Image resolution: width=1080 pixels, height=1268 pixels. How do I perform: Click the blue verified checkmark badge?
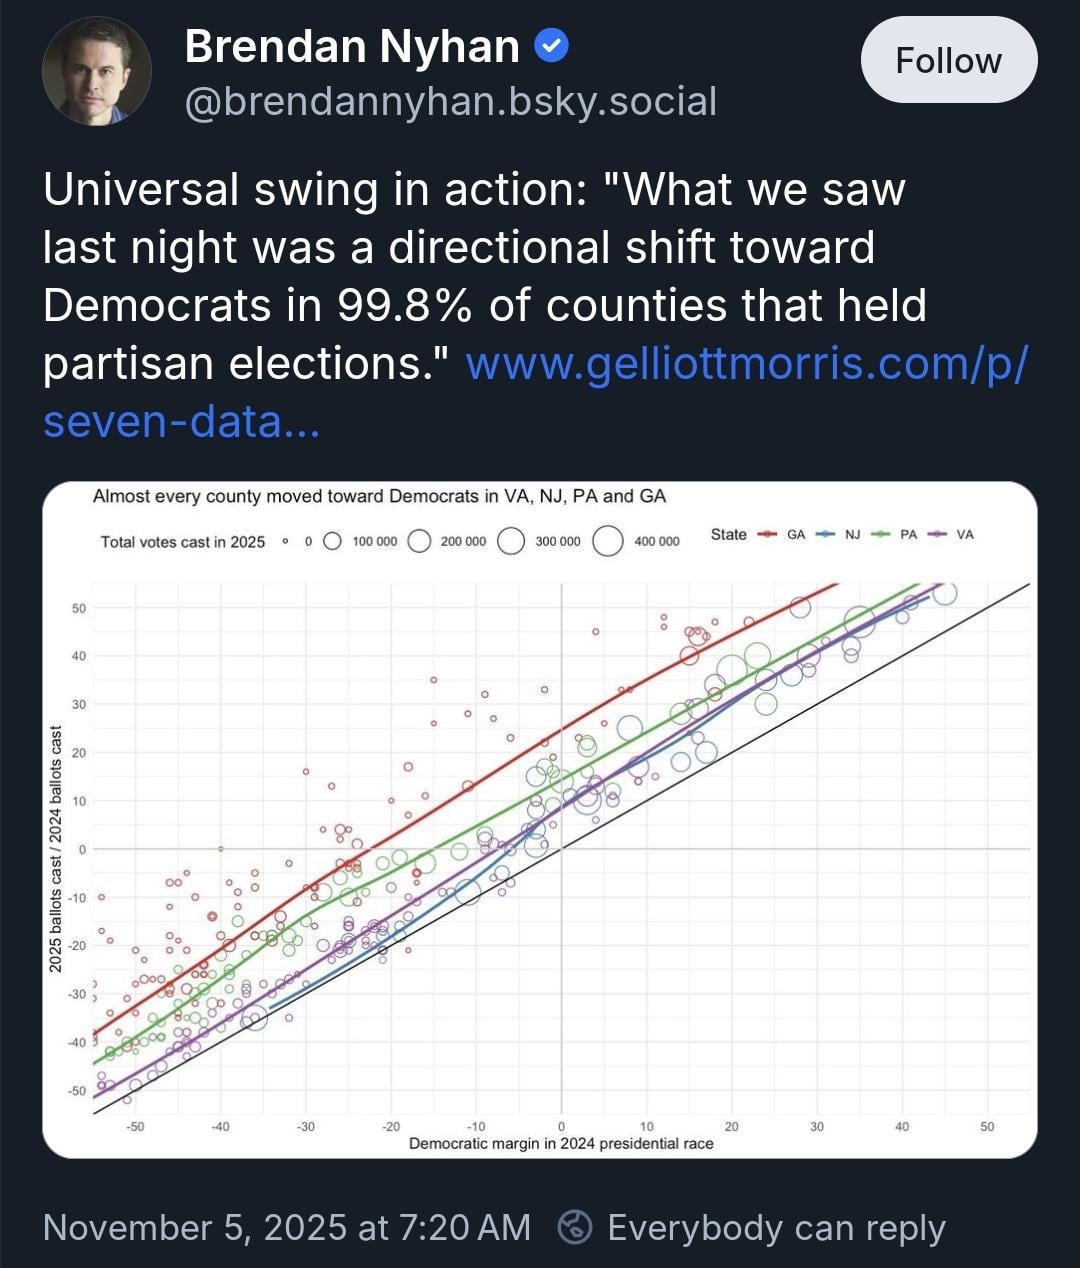pyautogui.click(x=552, y=46)
